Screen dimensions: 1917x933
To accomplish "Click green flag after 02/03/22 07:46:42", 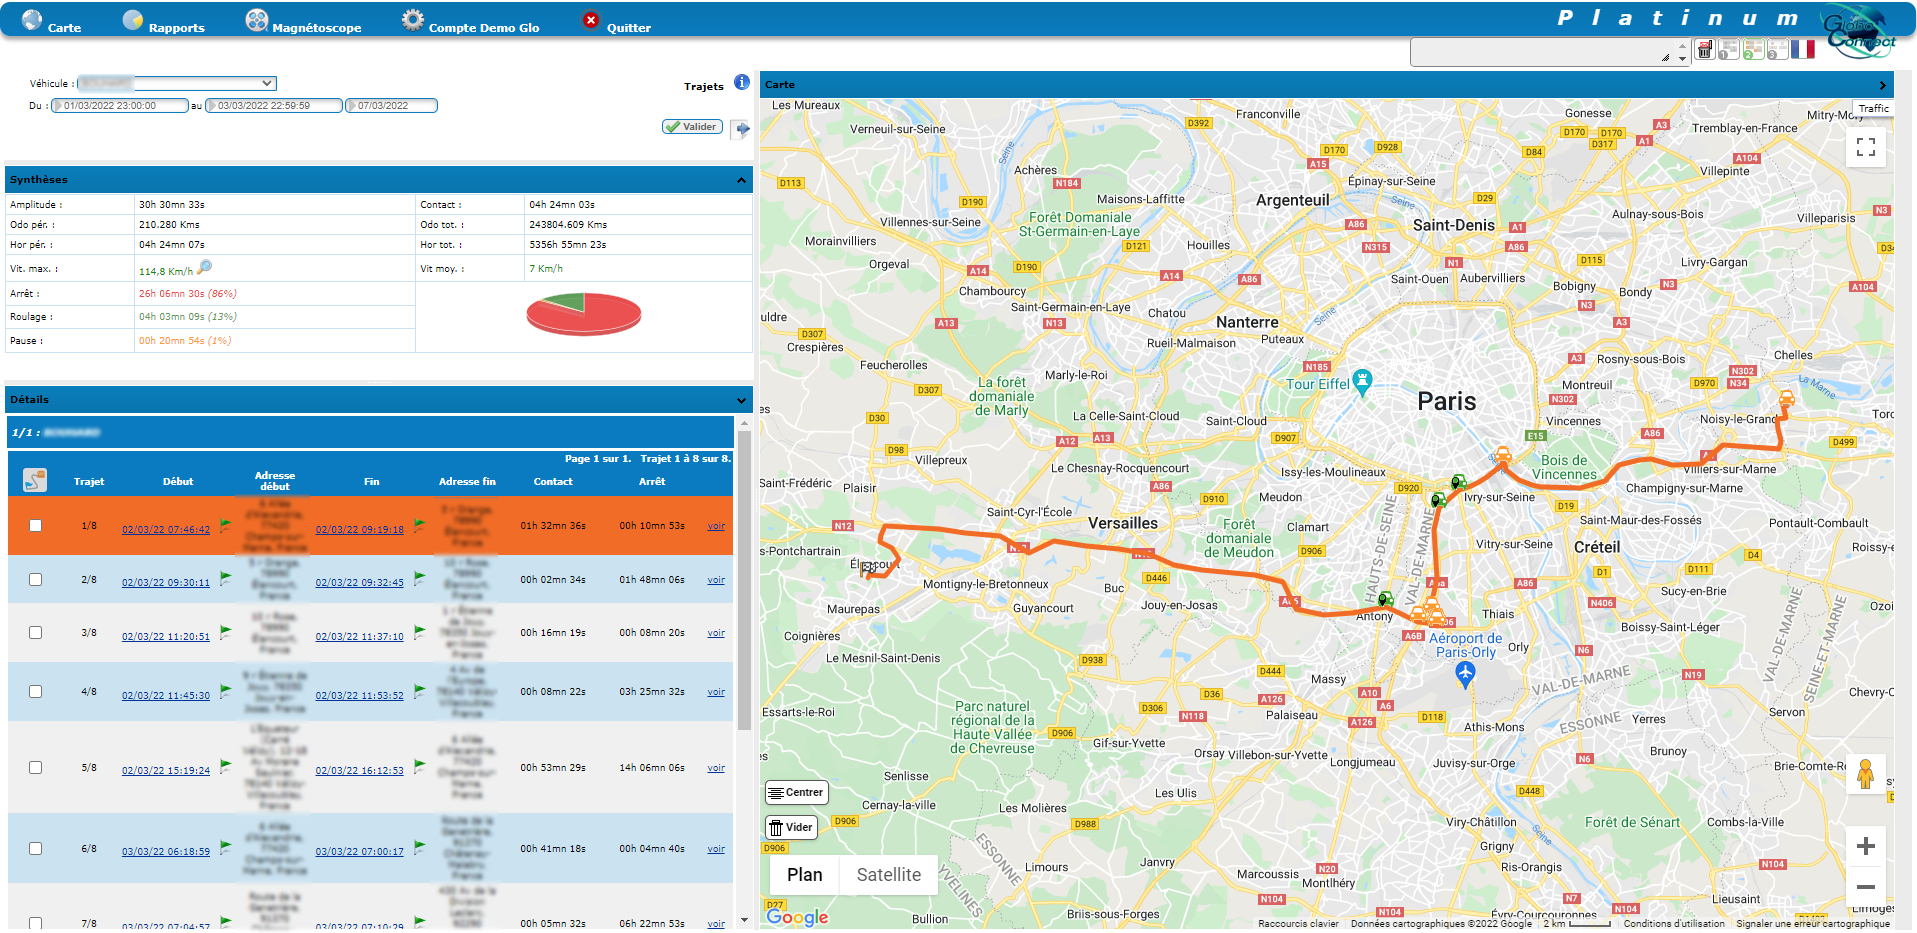I will coord(226,524).
